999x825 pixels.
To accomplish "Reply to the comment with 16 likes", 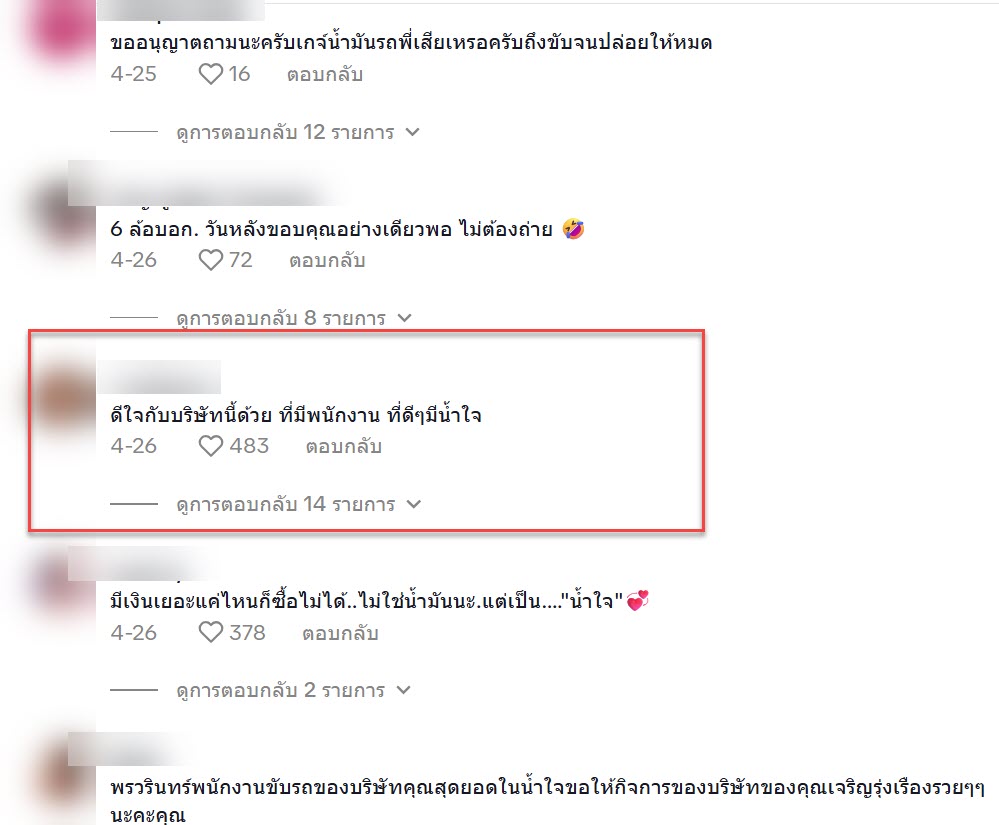I will pos(325,75).
